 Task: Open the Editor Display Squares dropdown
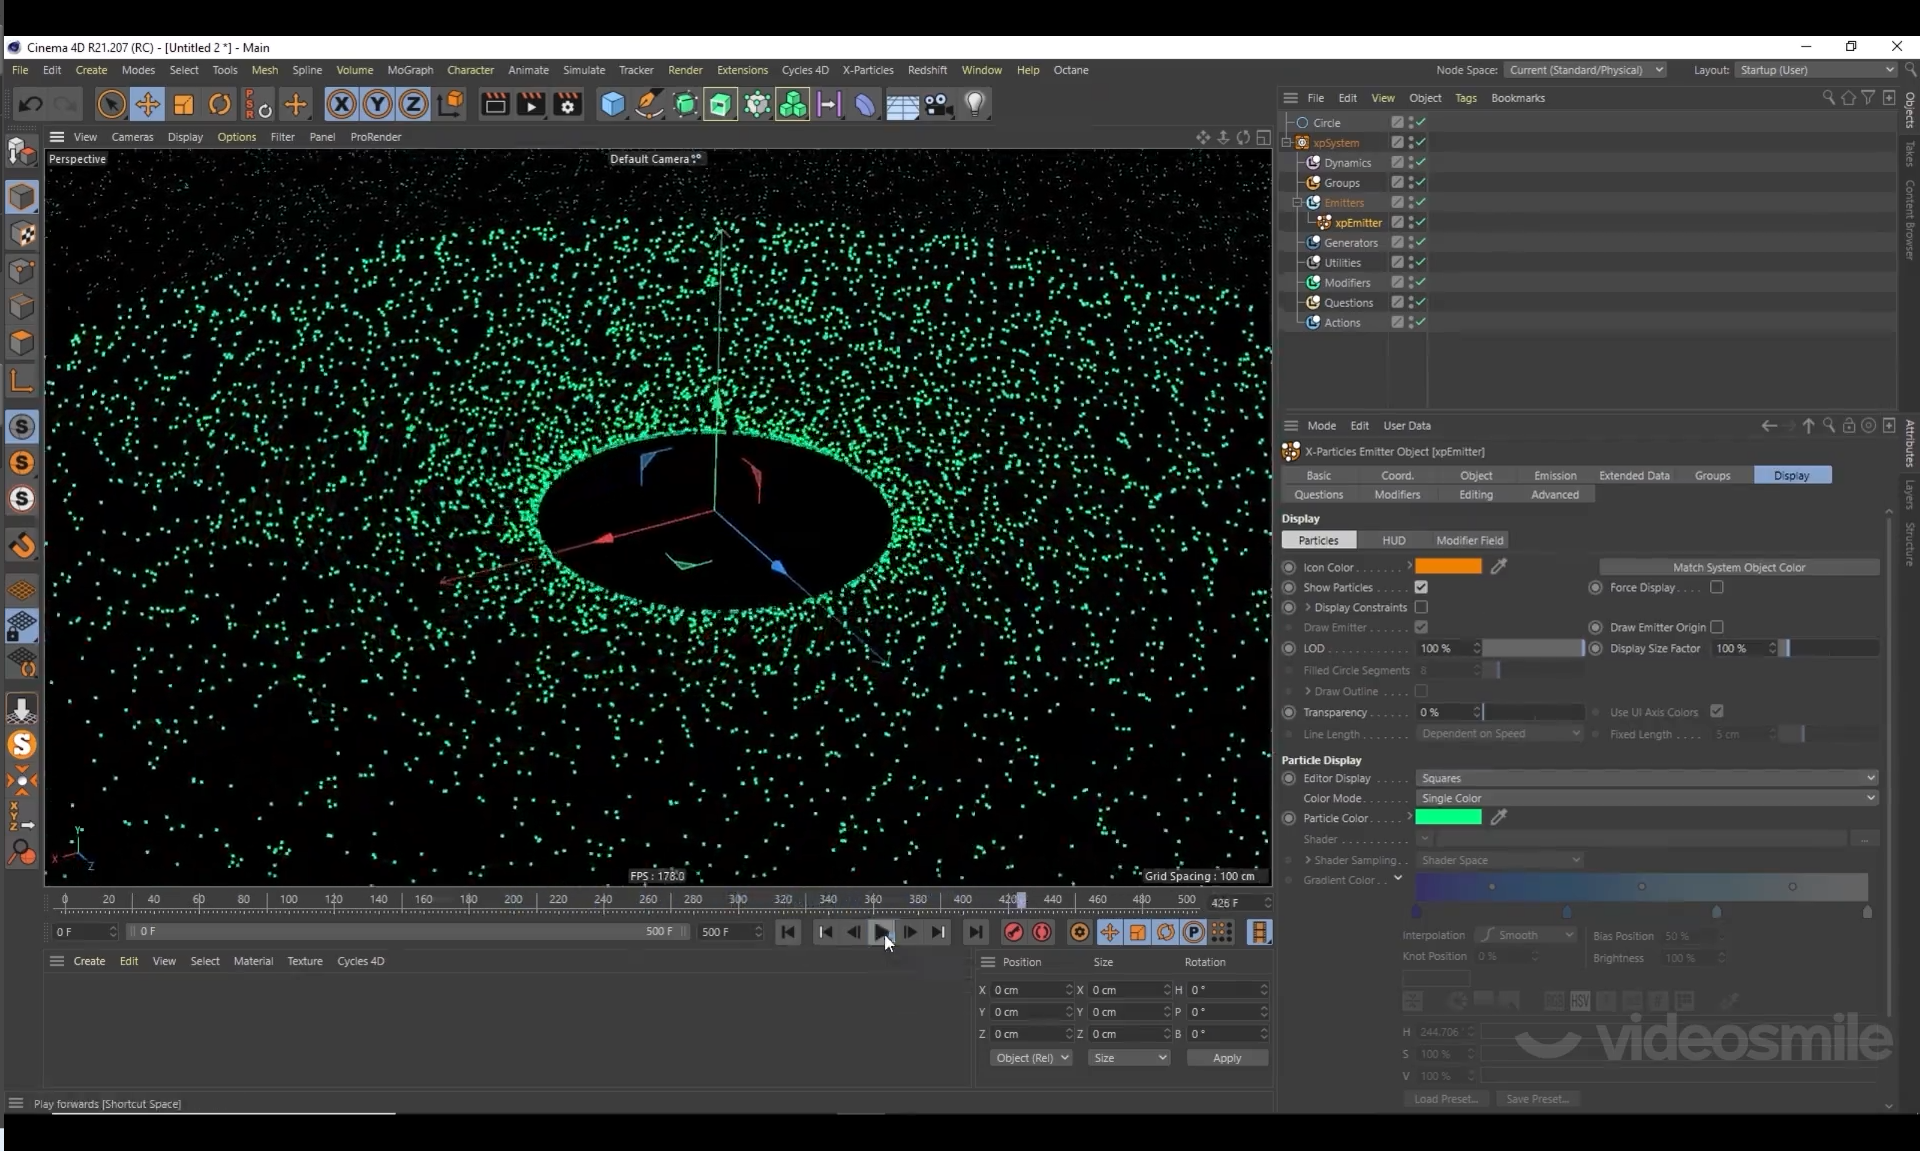tap(1646, 778)
